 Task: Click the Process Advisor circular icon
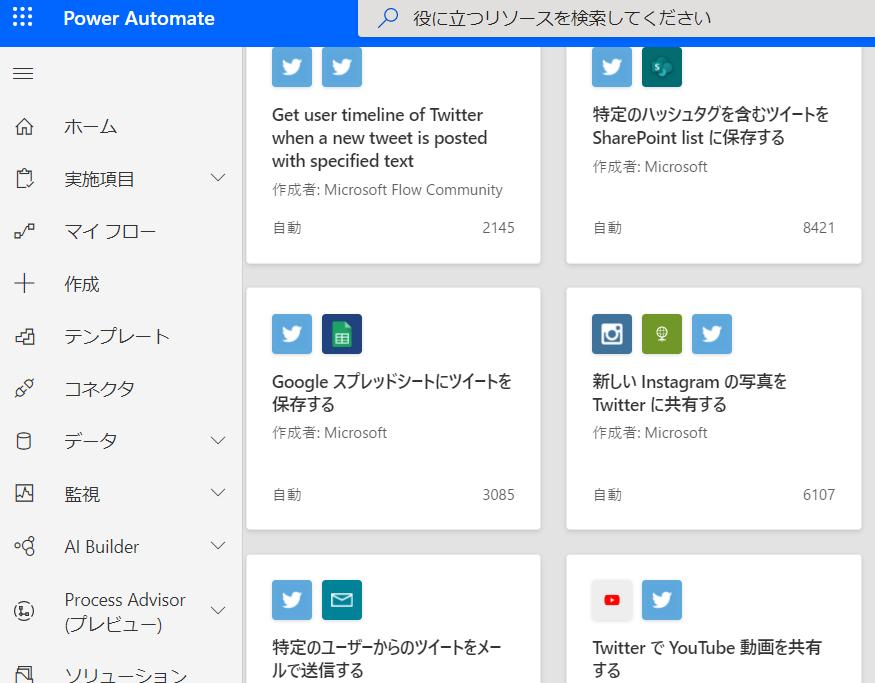coord(24,610)
